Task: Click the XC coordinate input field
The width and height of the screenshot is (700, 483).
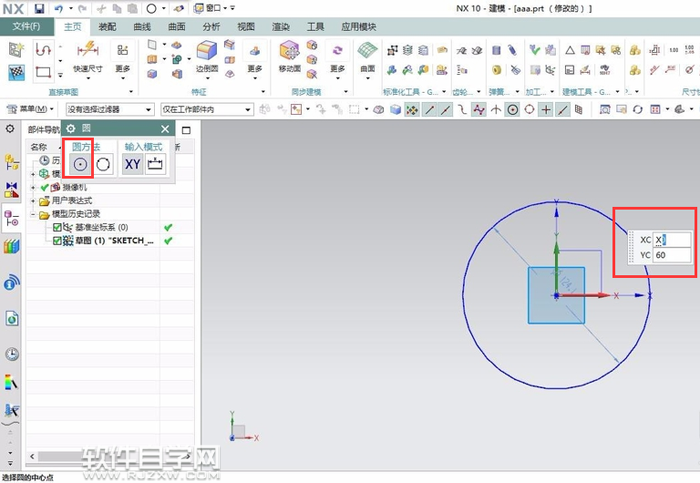Action: [672, 240]
